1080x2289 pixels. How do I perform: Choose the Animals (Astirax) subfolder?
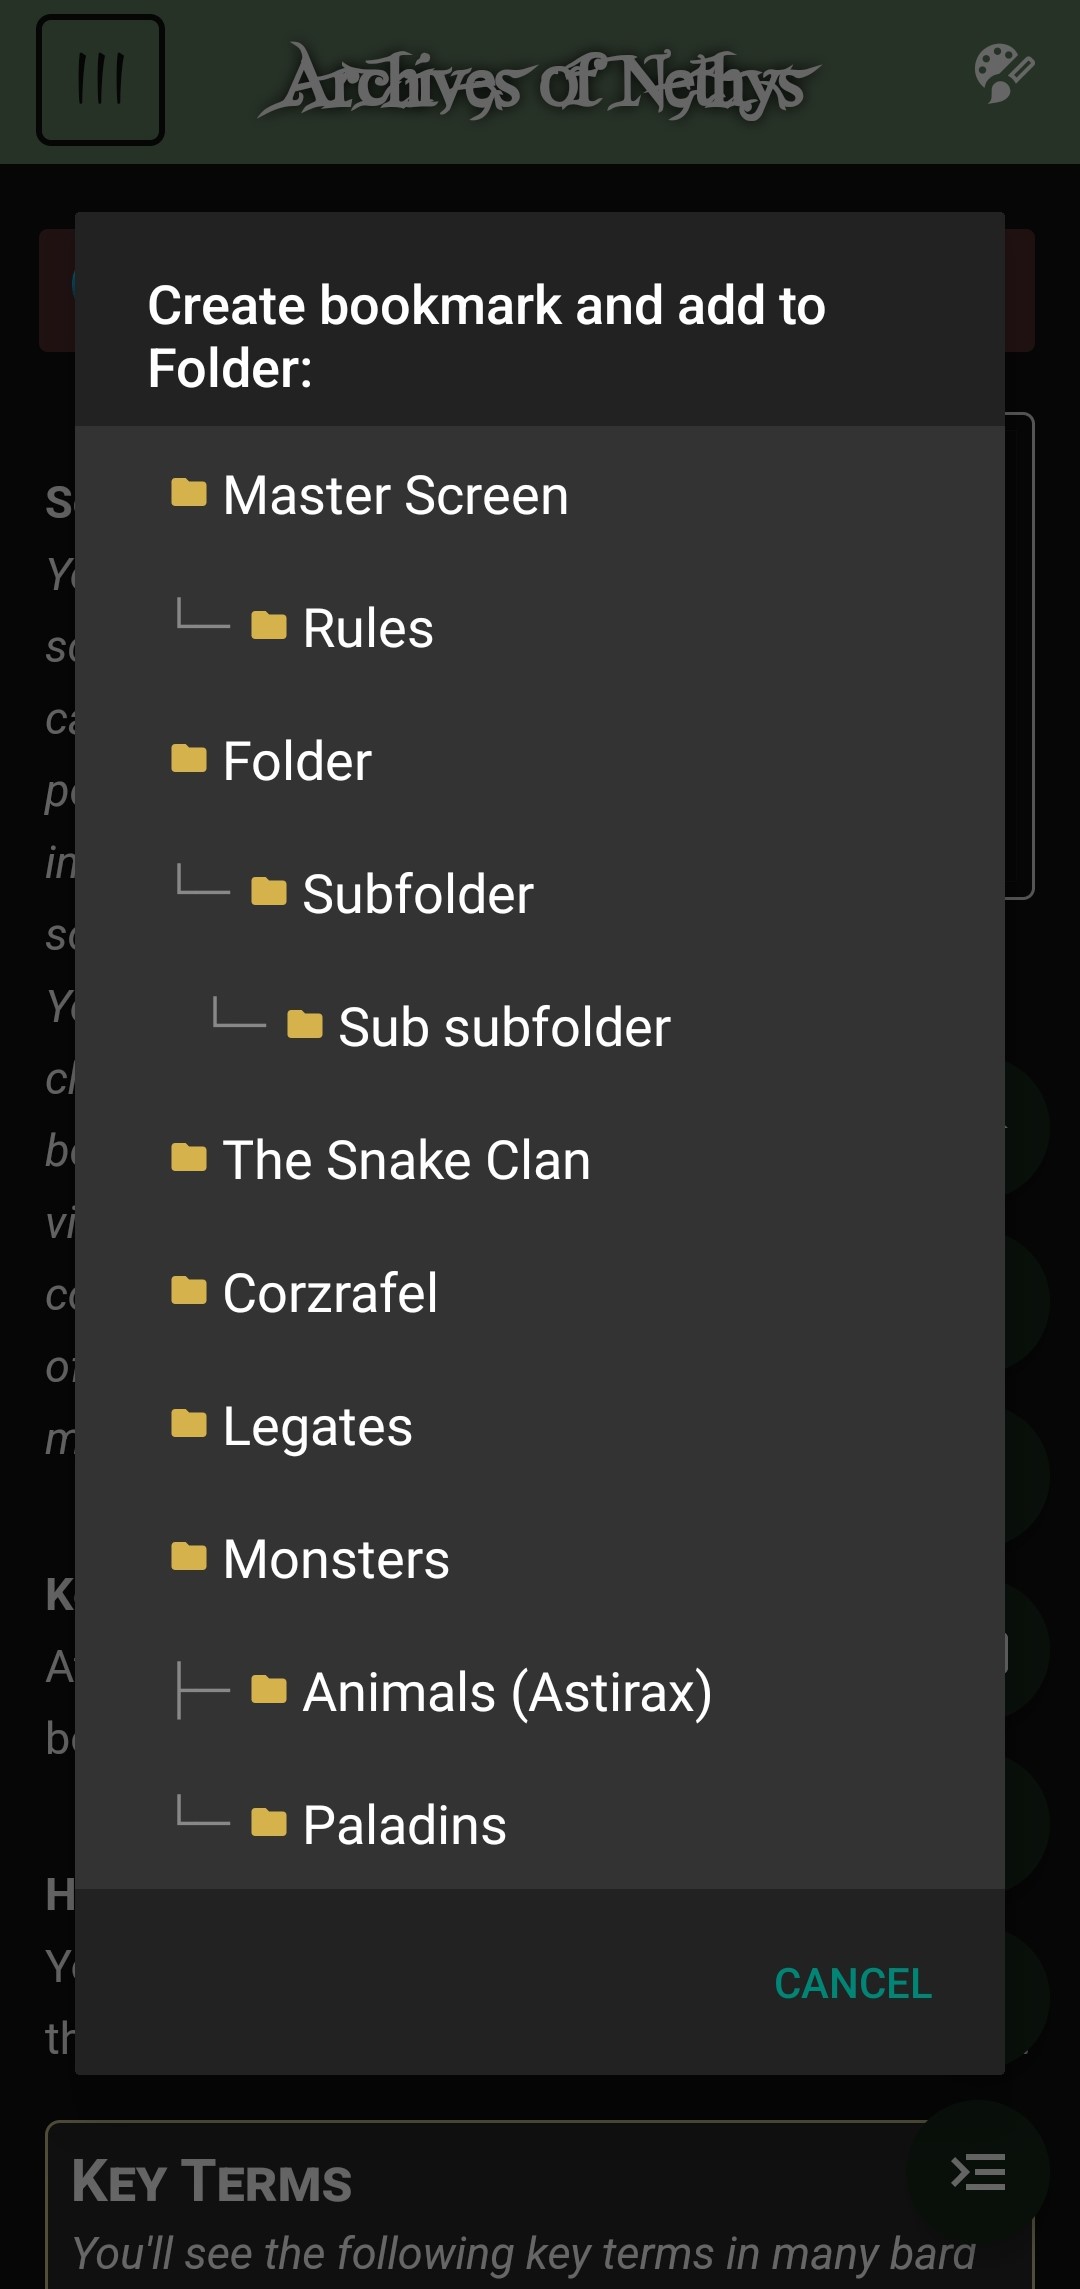(507, 1692)
